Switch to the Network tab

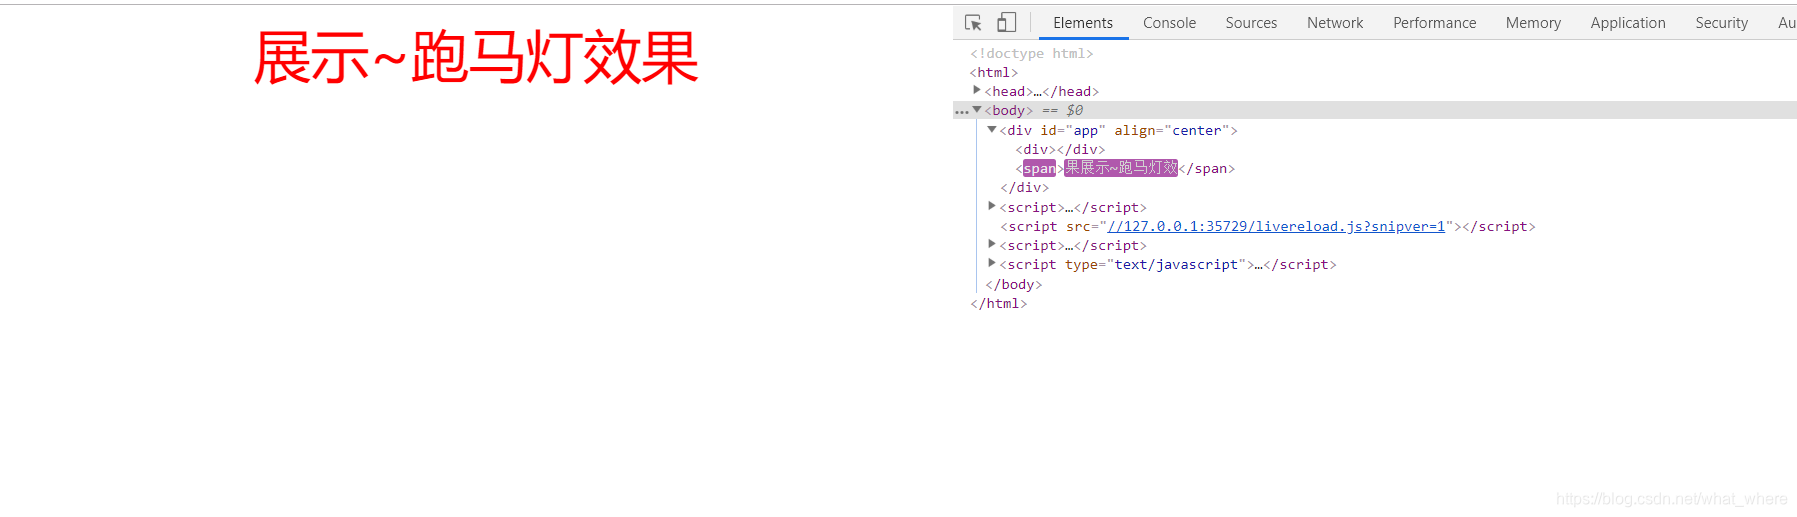tap(1335, 22)
